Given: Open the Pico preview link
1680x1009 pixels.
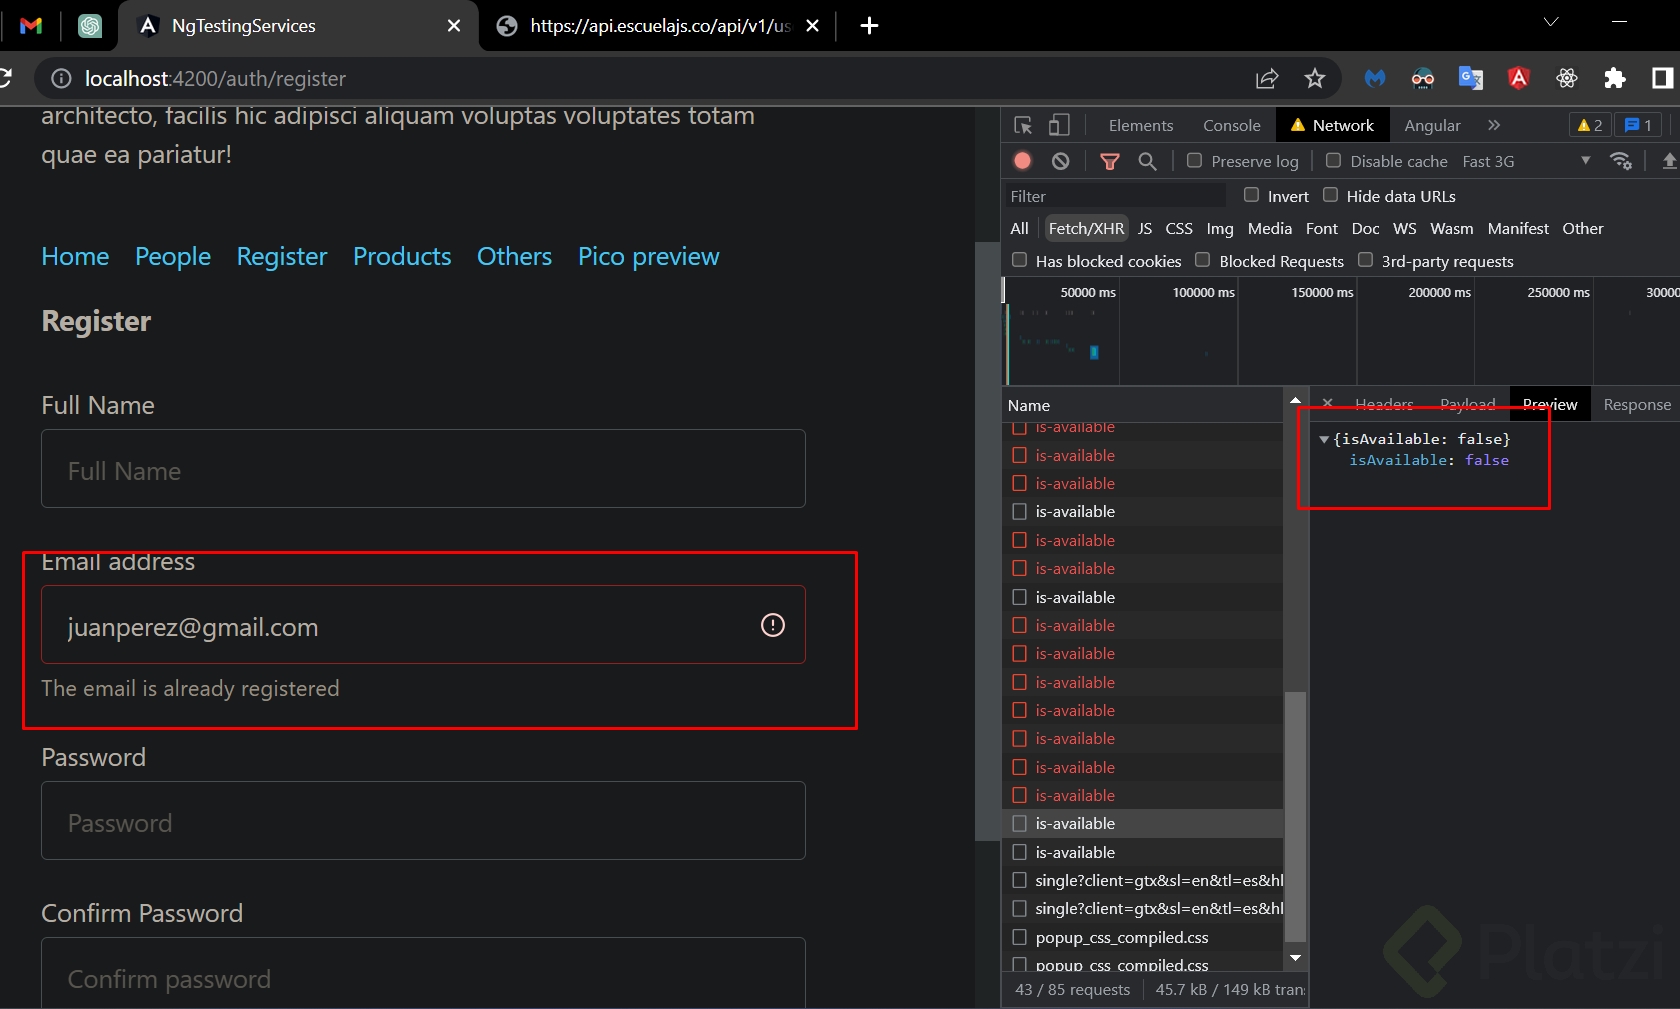Looking at the screenshot, I should (648, 257).
